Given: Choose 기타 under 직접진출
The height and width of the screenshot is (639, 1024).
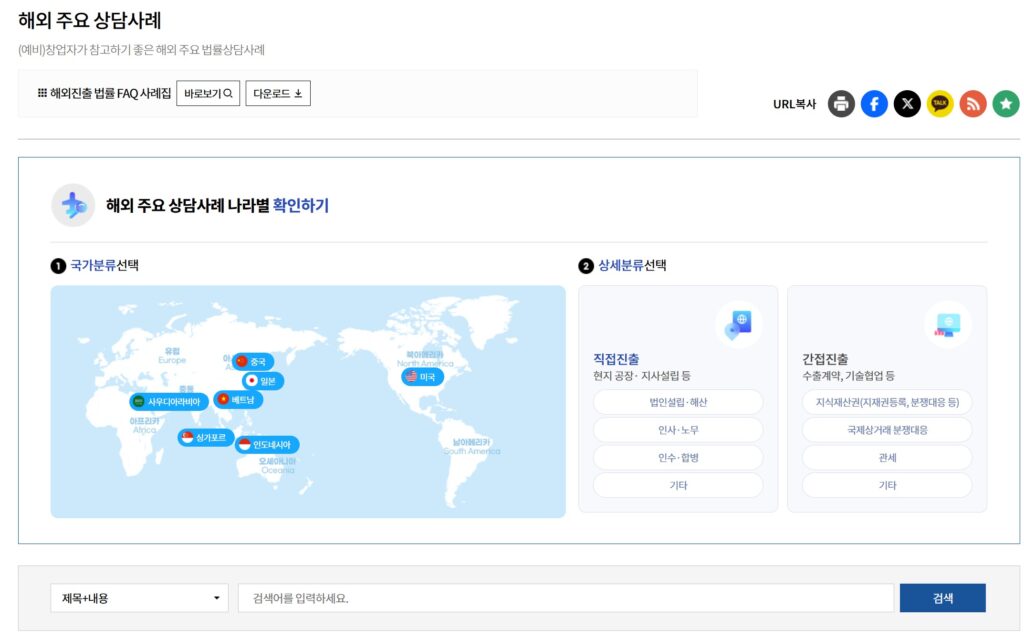Looking at the screenshot, I should [678, 485].
